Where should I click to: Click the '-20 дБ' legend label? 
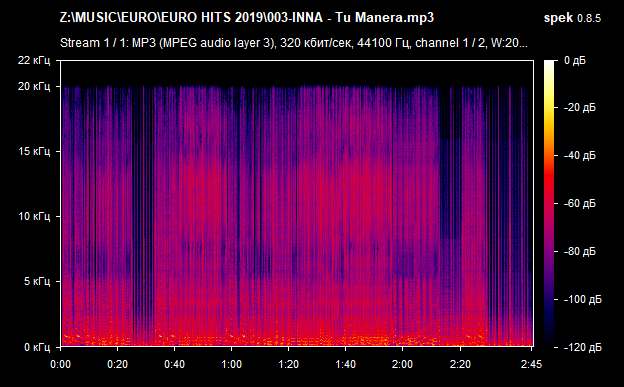pyautogui.click(x=580, y=108)
